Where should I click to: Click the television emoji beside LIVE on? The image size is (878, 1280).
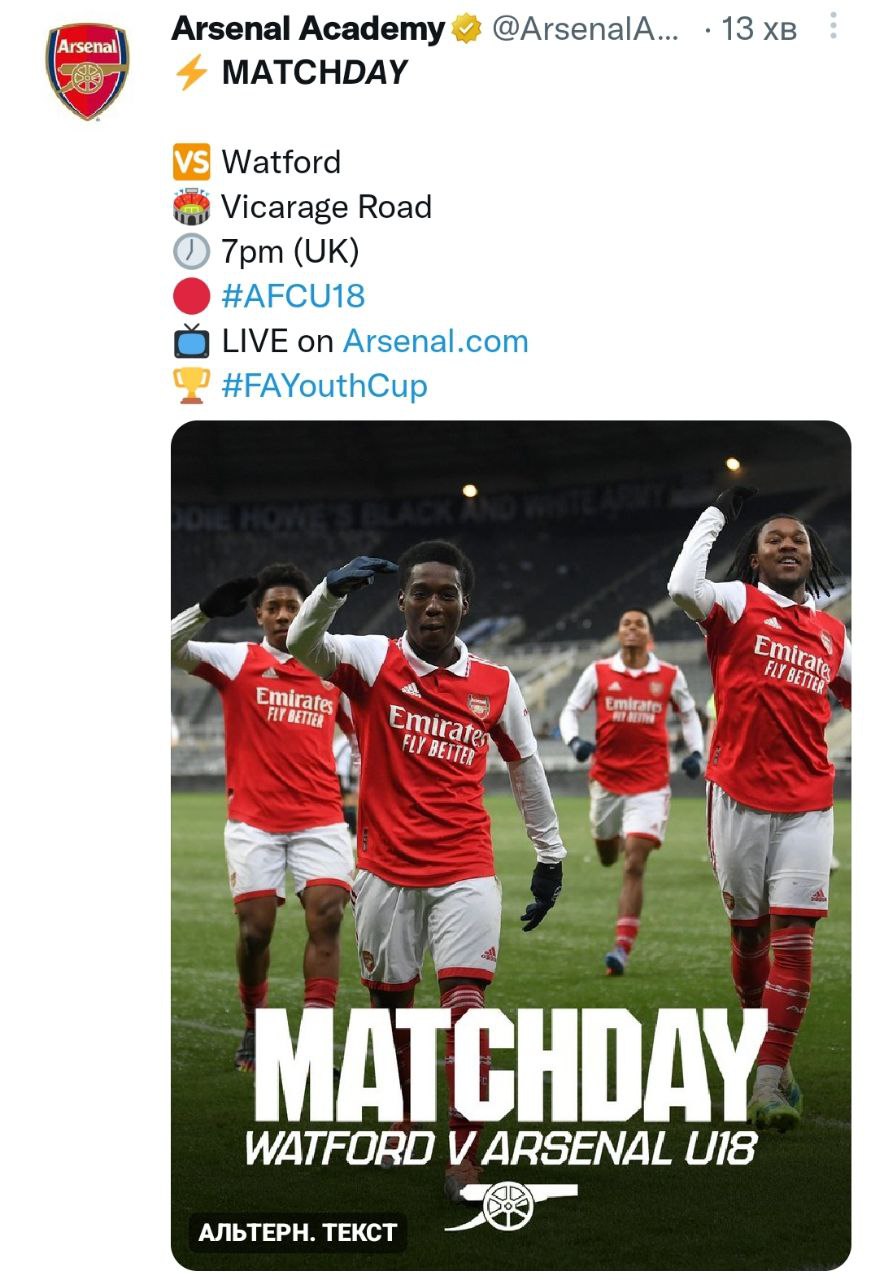coord(191,341)
